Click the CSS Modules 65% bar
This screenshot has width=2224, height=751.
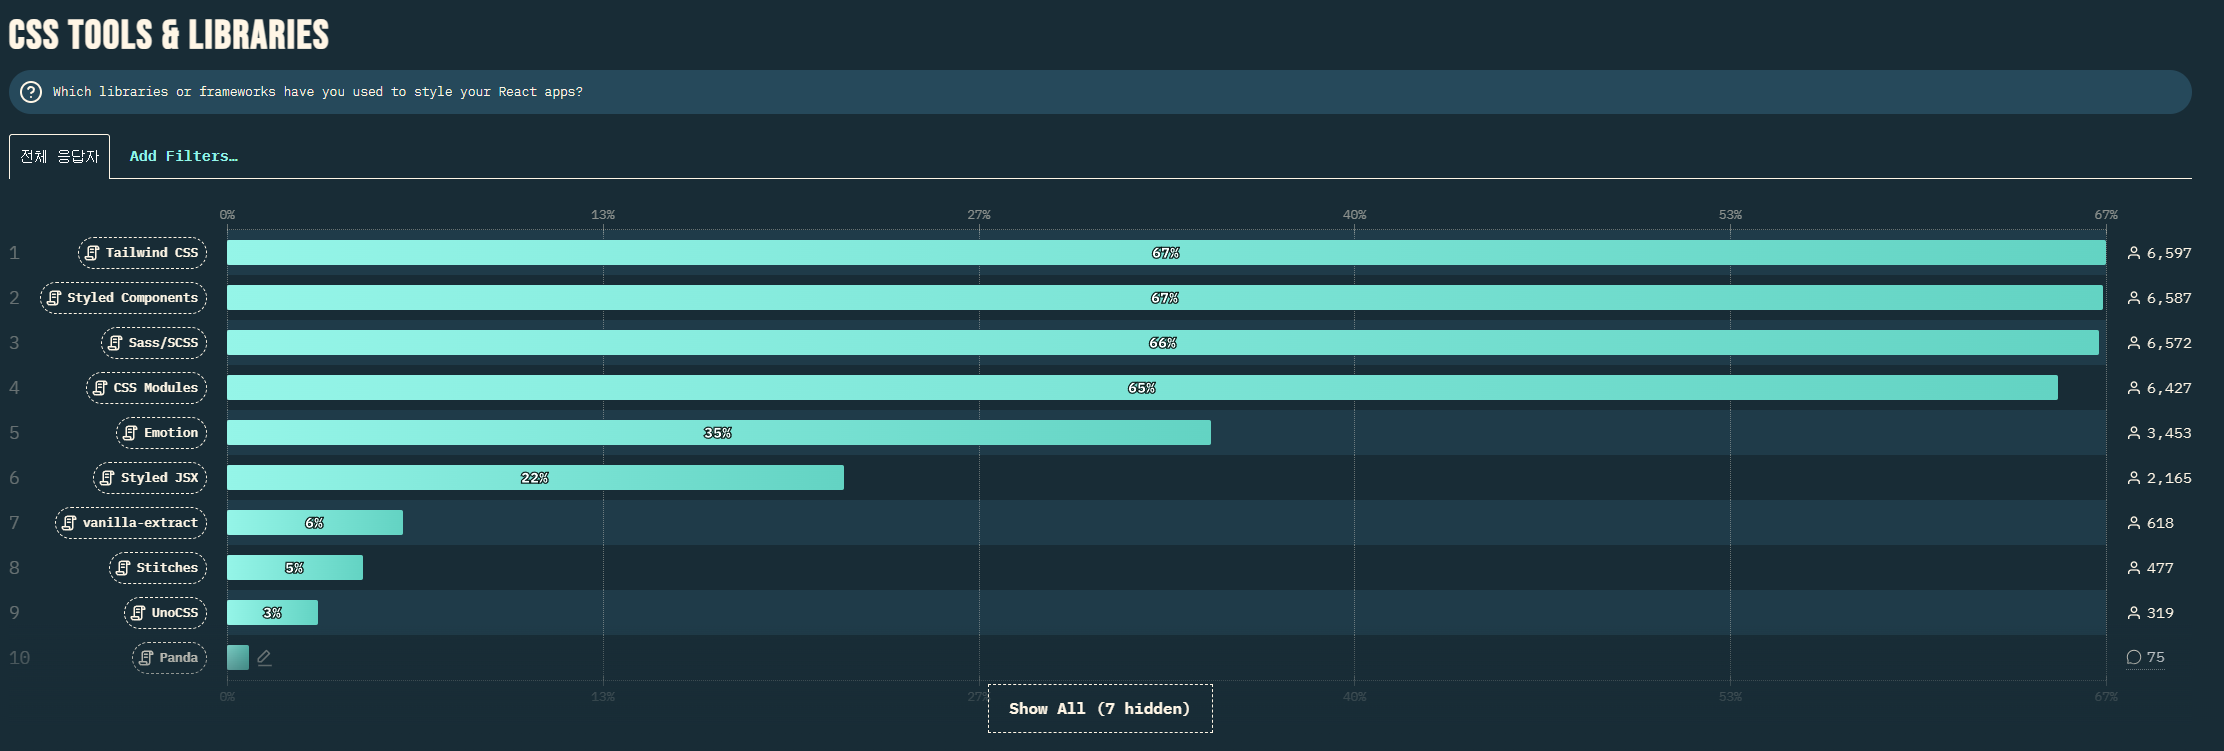click(1142, 388)
